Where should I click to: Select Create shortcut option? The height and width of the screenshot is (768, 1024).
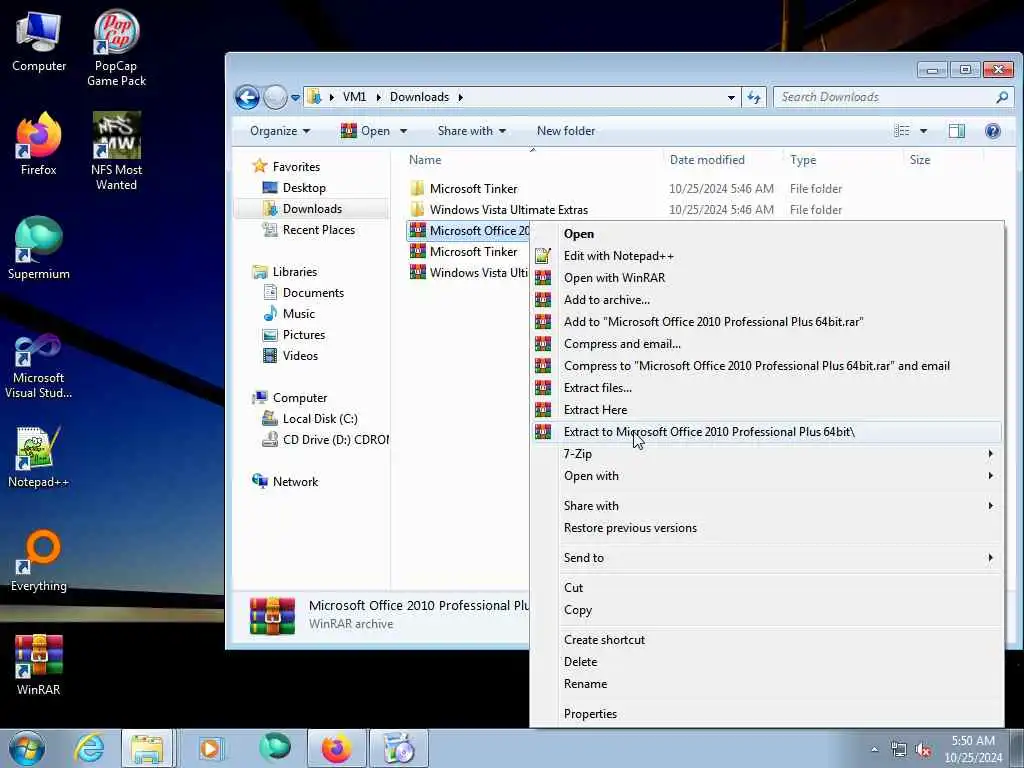tap(766, 640)
